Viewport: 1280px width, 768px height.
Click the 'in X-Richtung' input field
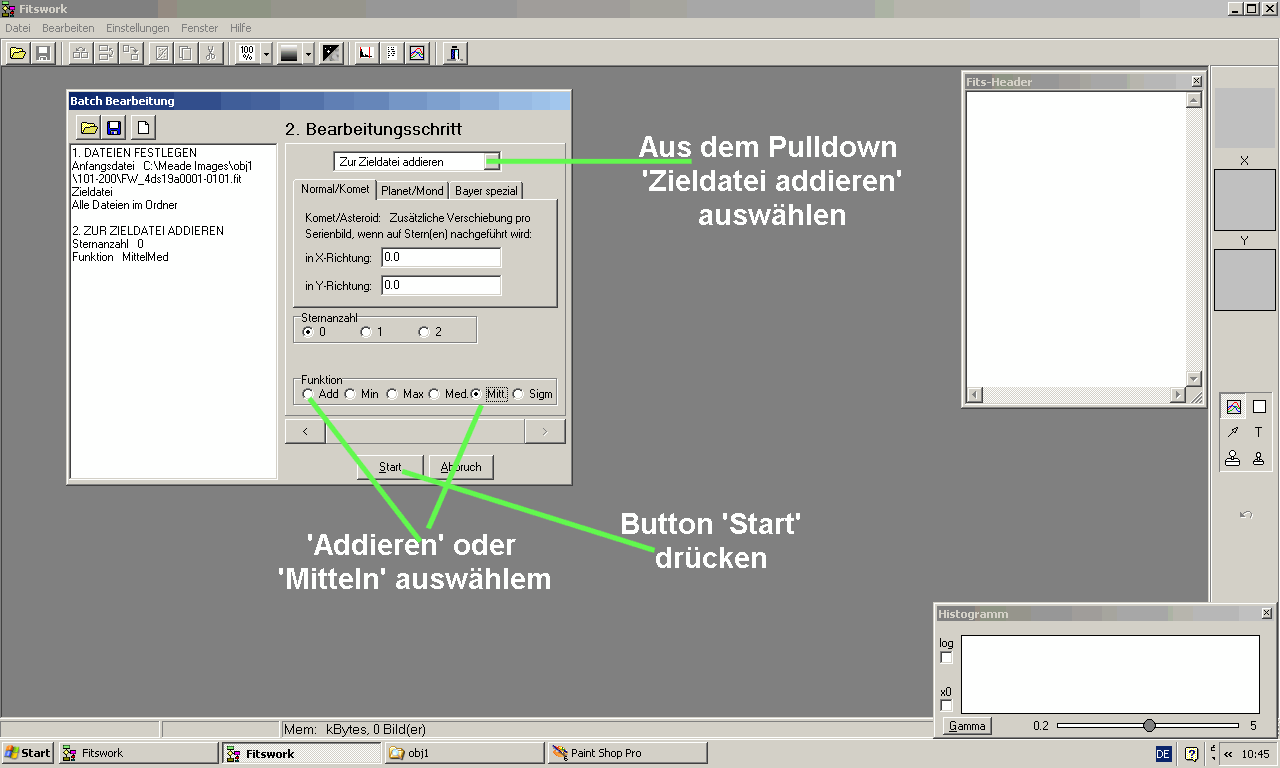pyautogui.click(x=440, y=258)
